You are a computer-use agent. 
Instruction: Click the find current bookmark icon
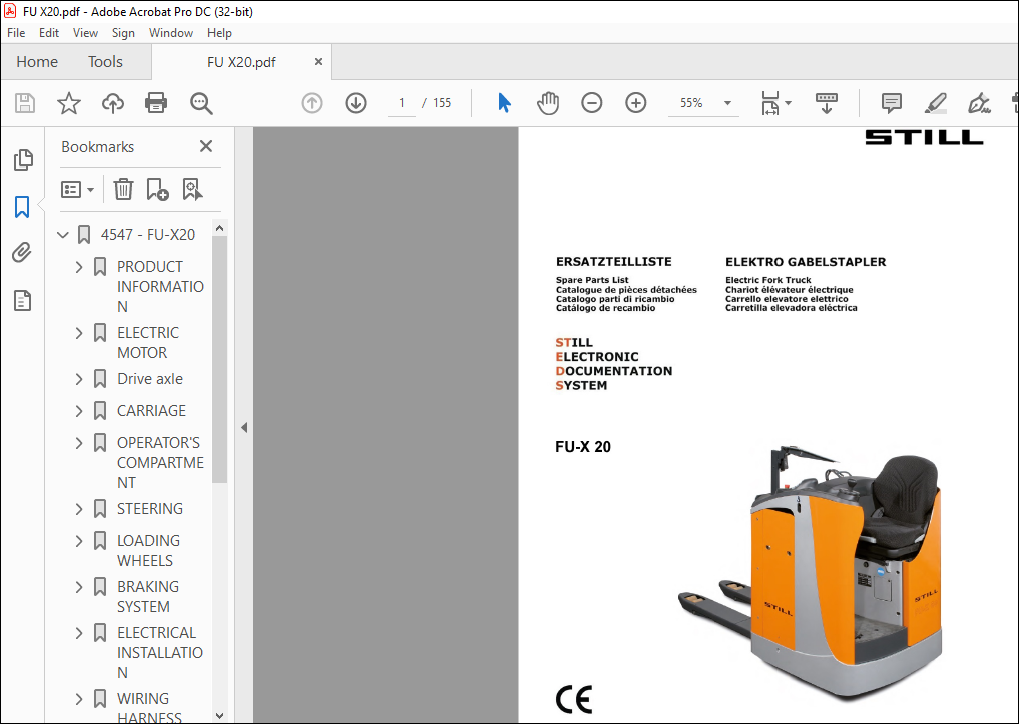pos(192,190)
